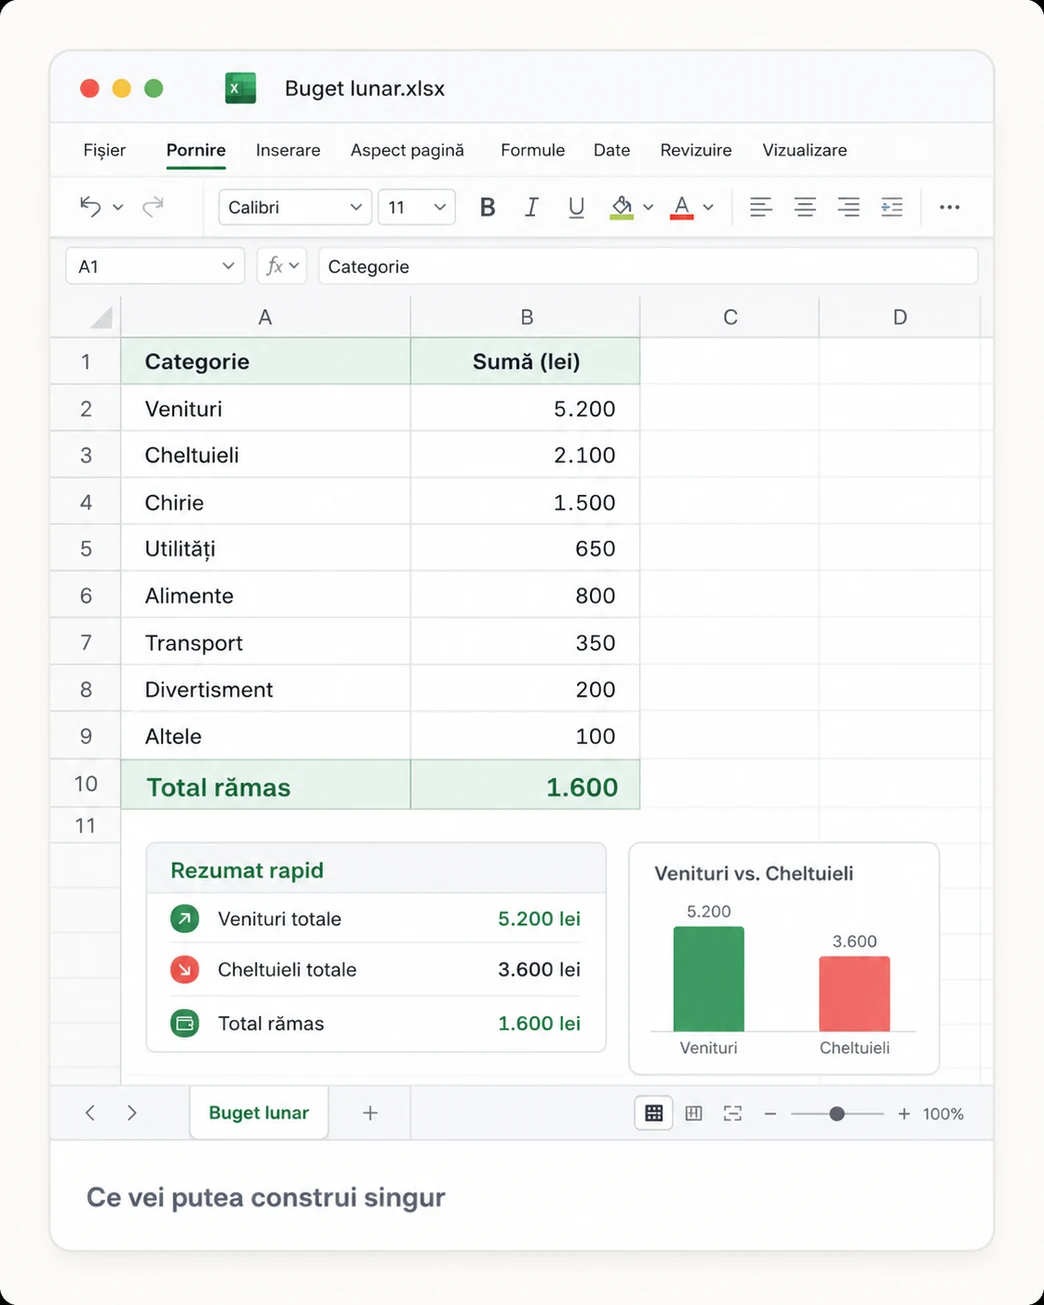This screenshot has width=1044, height=1305.
Task: Expand the font color options arrow
Action: (x=708, y=207)
